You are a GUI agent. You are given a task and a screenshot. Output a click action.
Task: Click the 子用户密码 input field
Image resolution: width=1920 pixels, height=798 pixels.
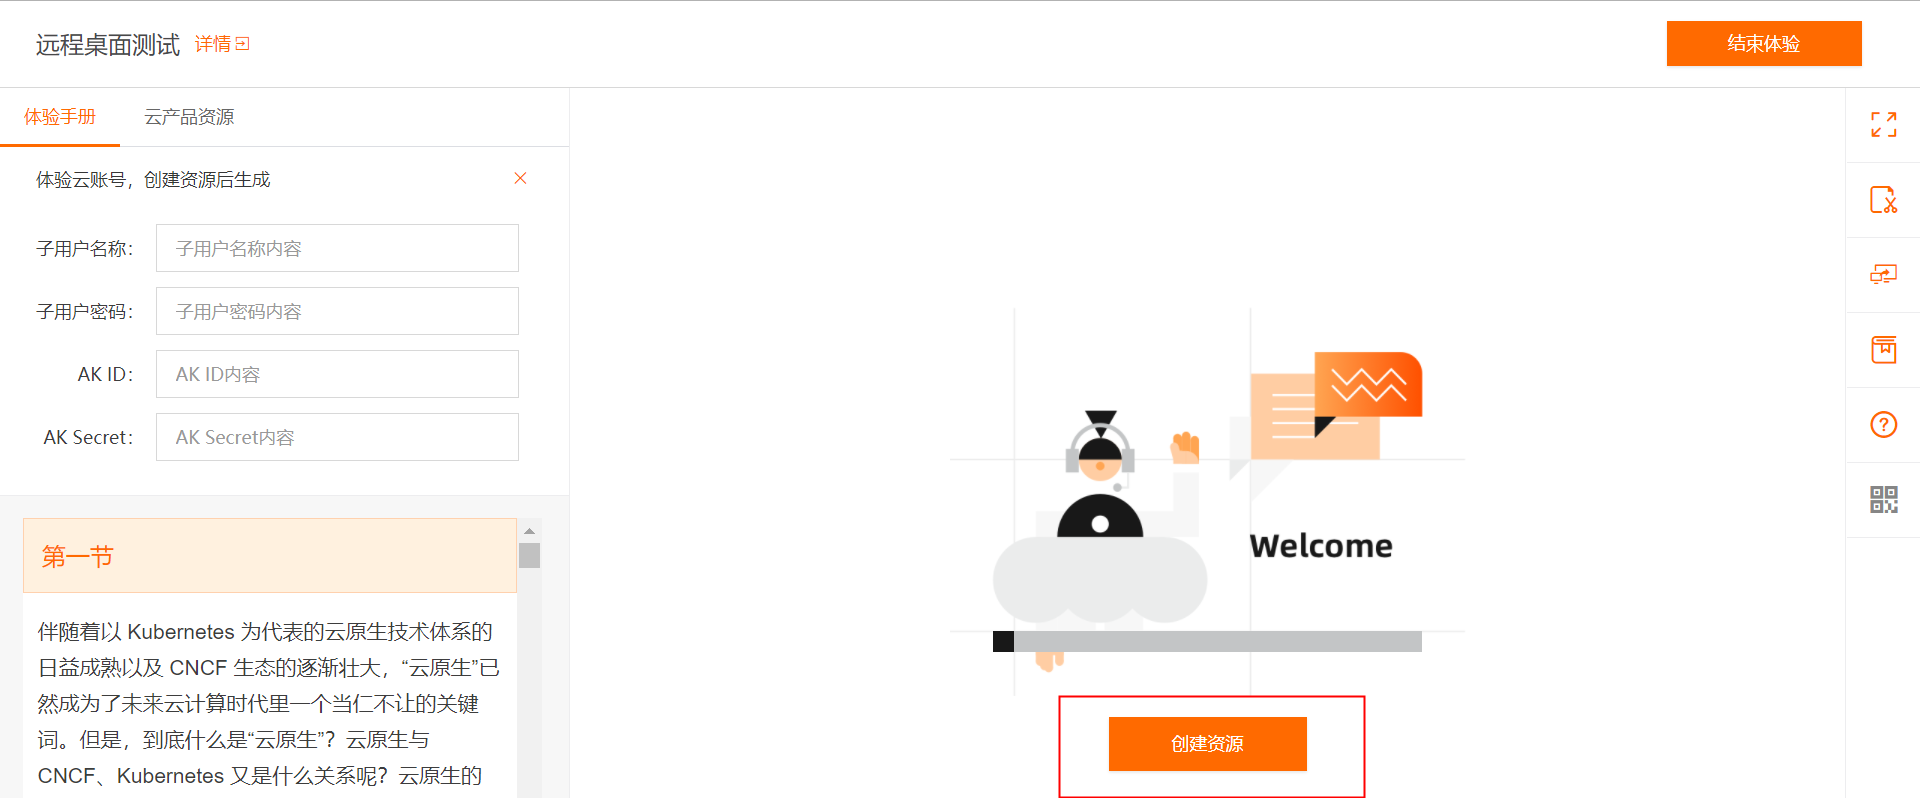click(337, 311)
